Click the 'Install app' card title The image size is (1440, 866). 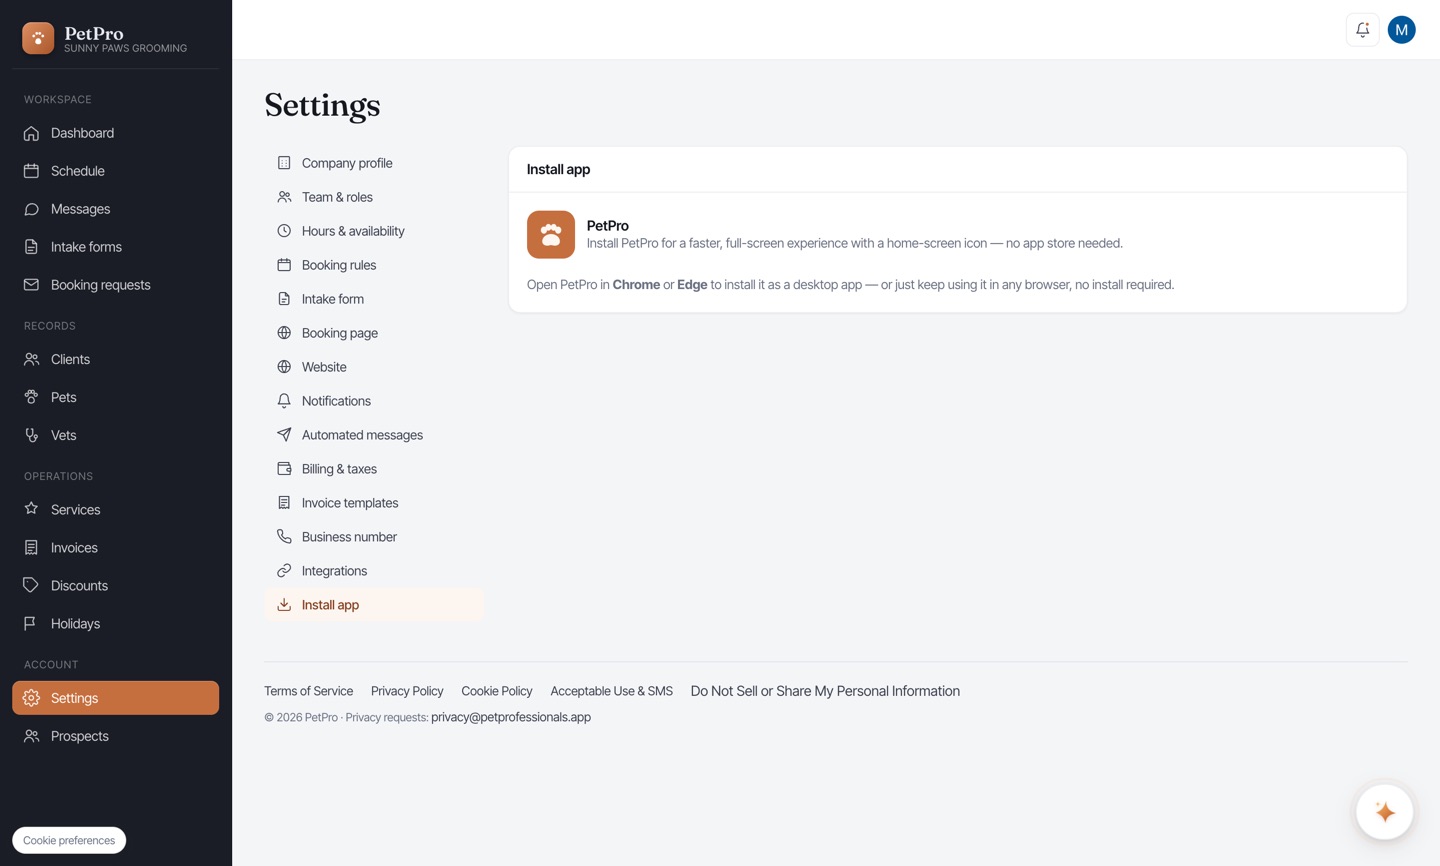(x=558, y=169)
